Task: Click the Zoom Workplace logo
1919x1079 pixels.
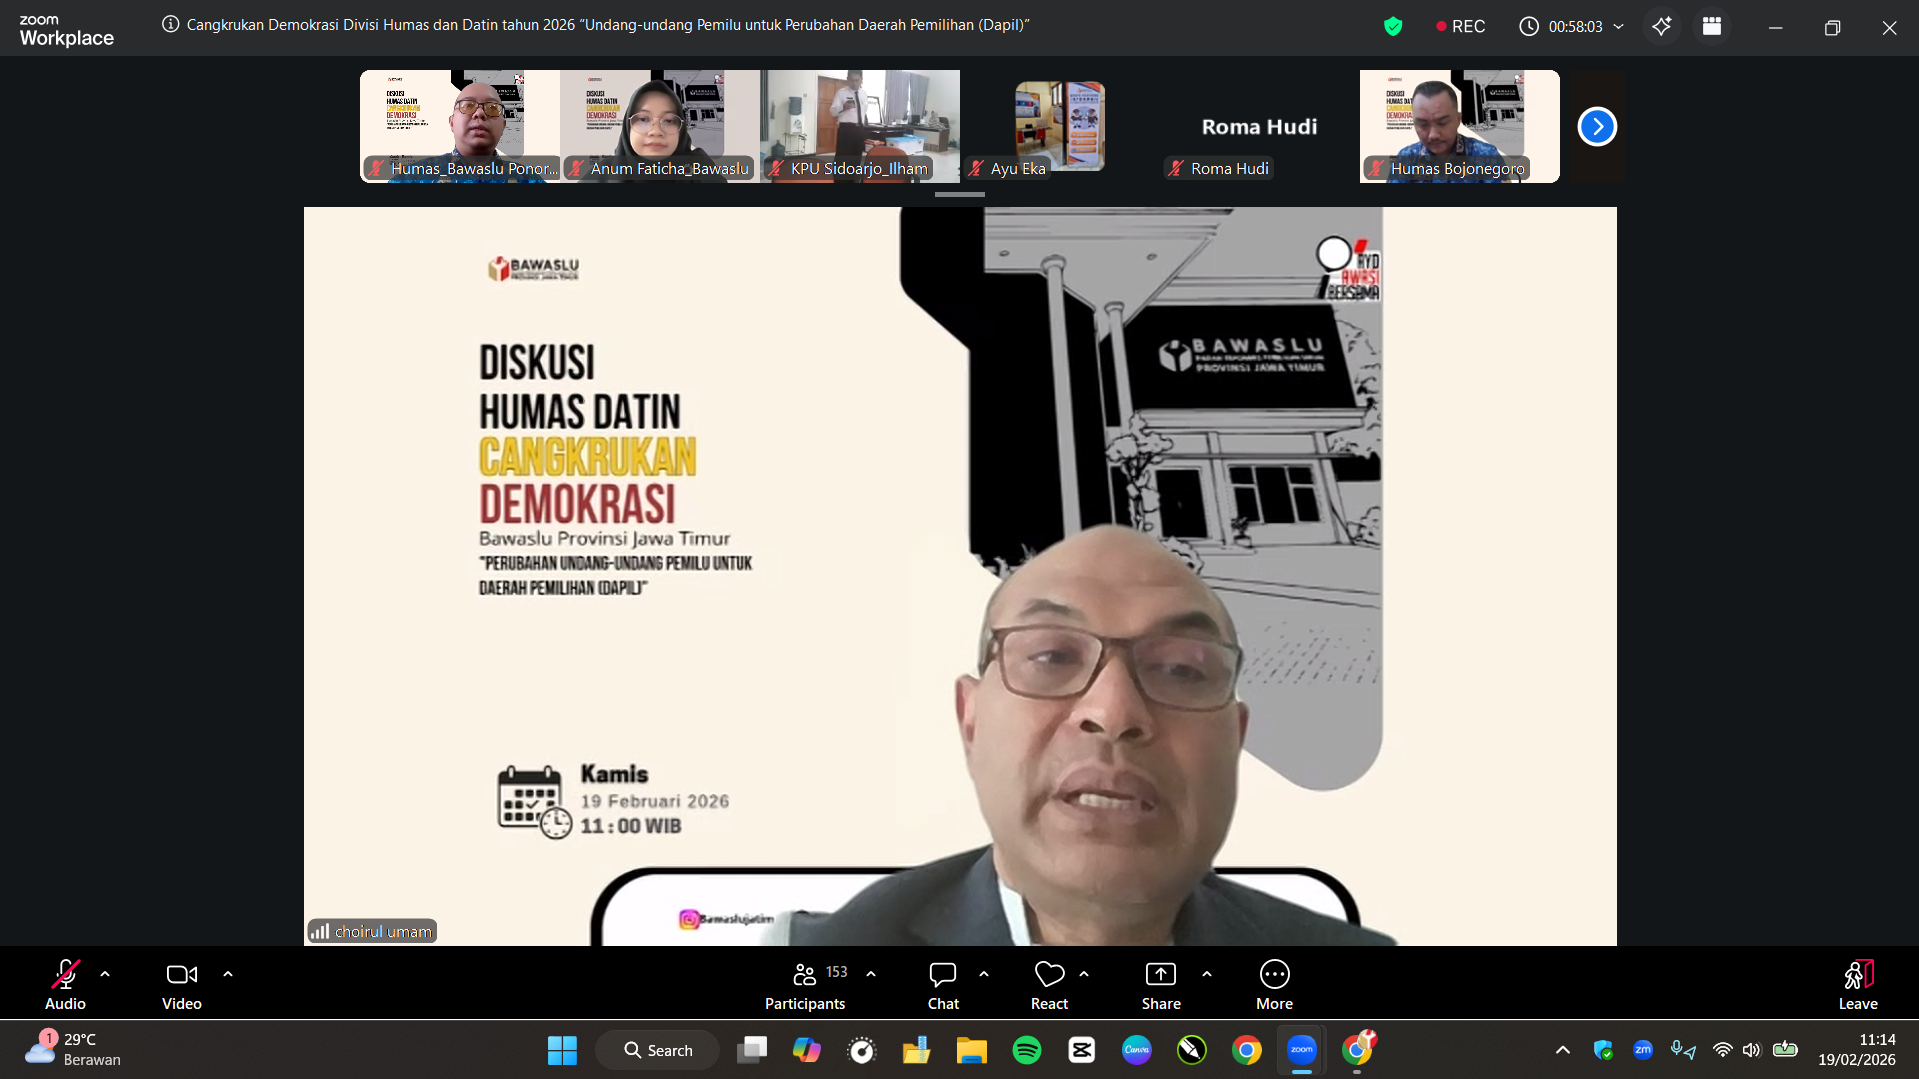Action: pyautogui.click(x=66, y=30)
